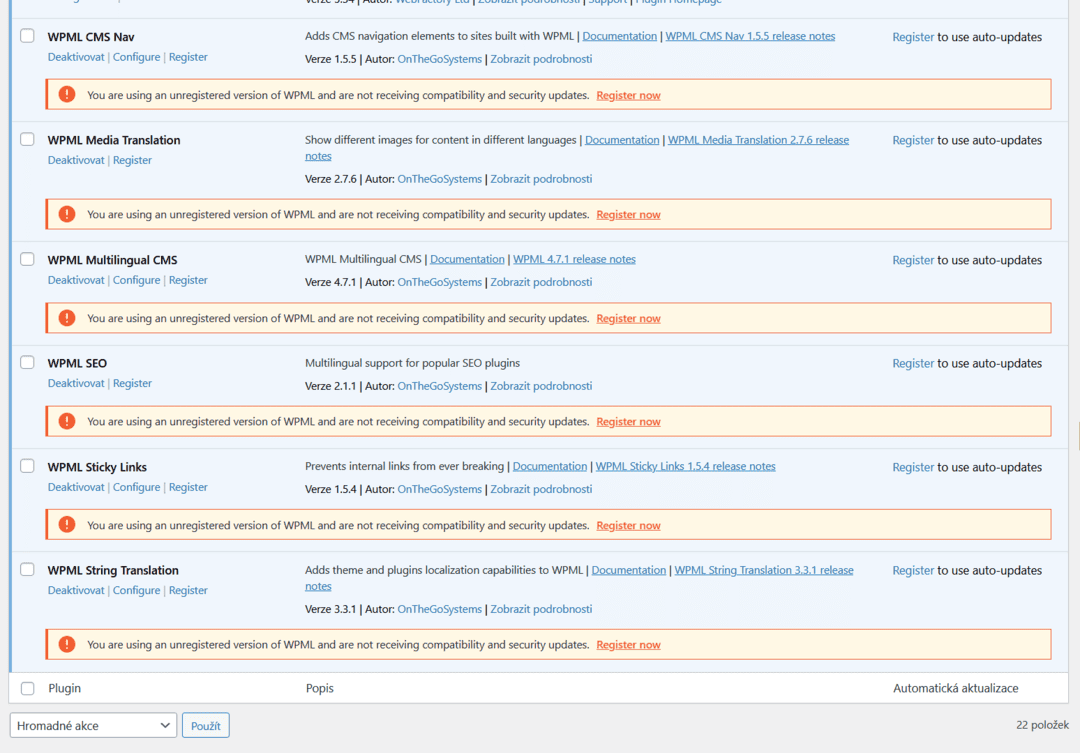Click Register under WPML Media Translation name
The width and height of the screenshot is (1080, 753).
tap(132, 160)
